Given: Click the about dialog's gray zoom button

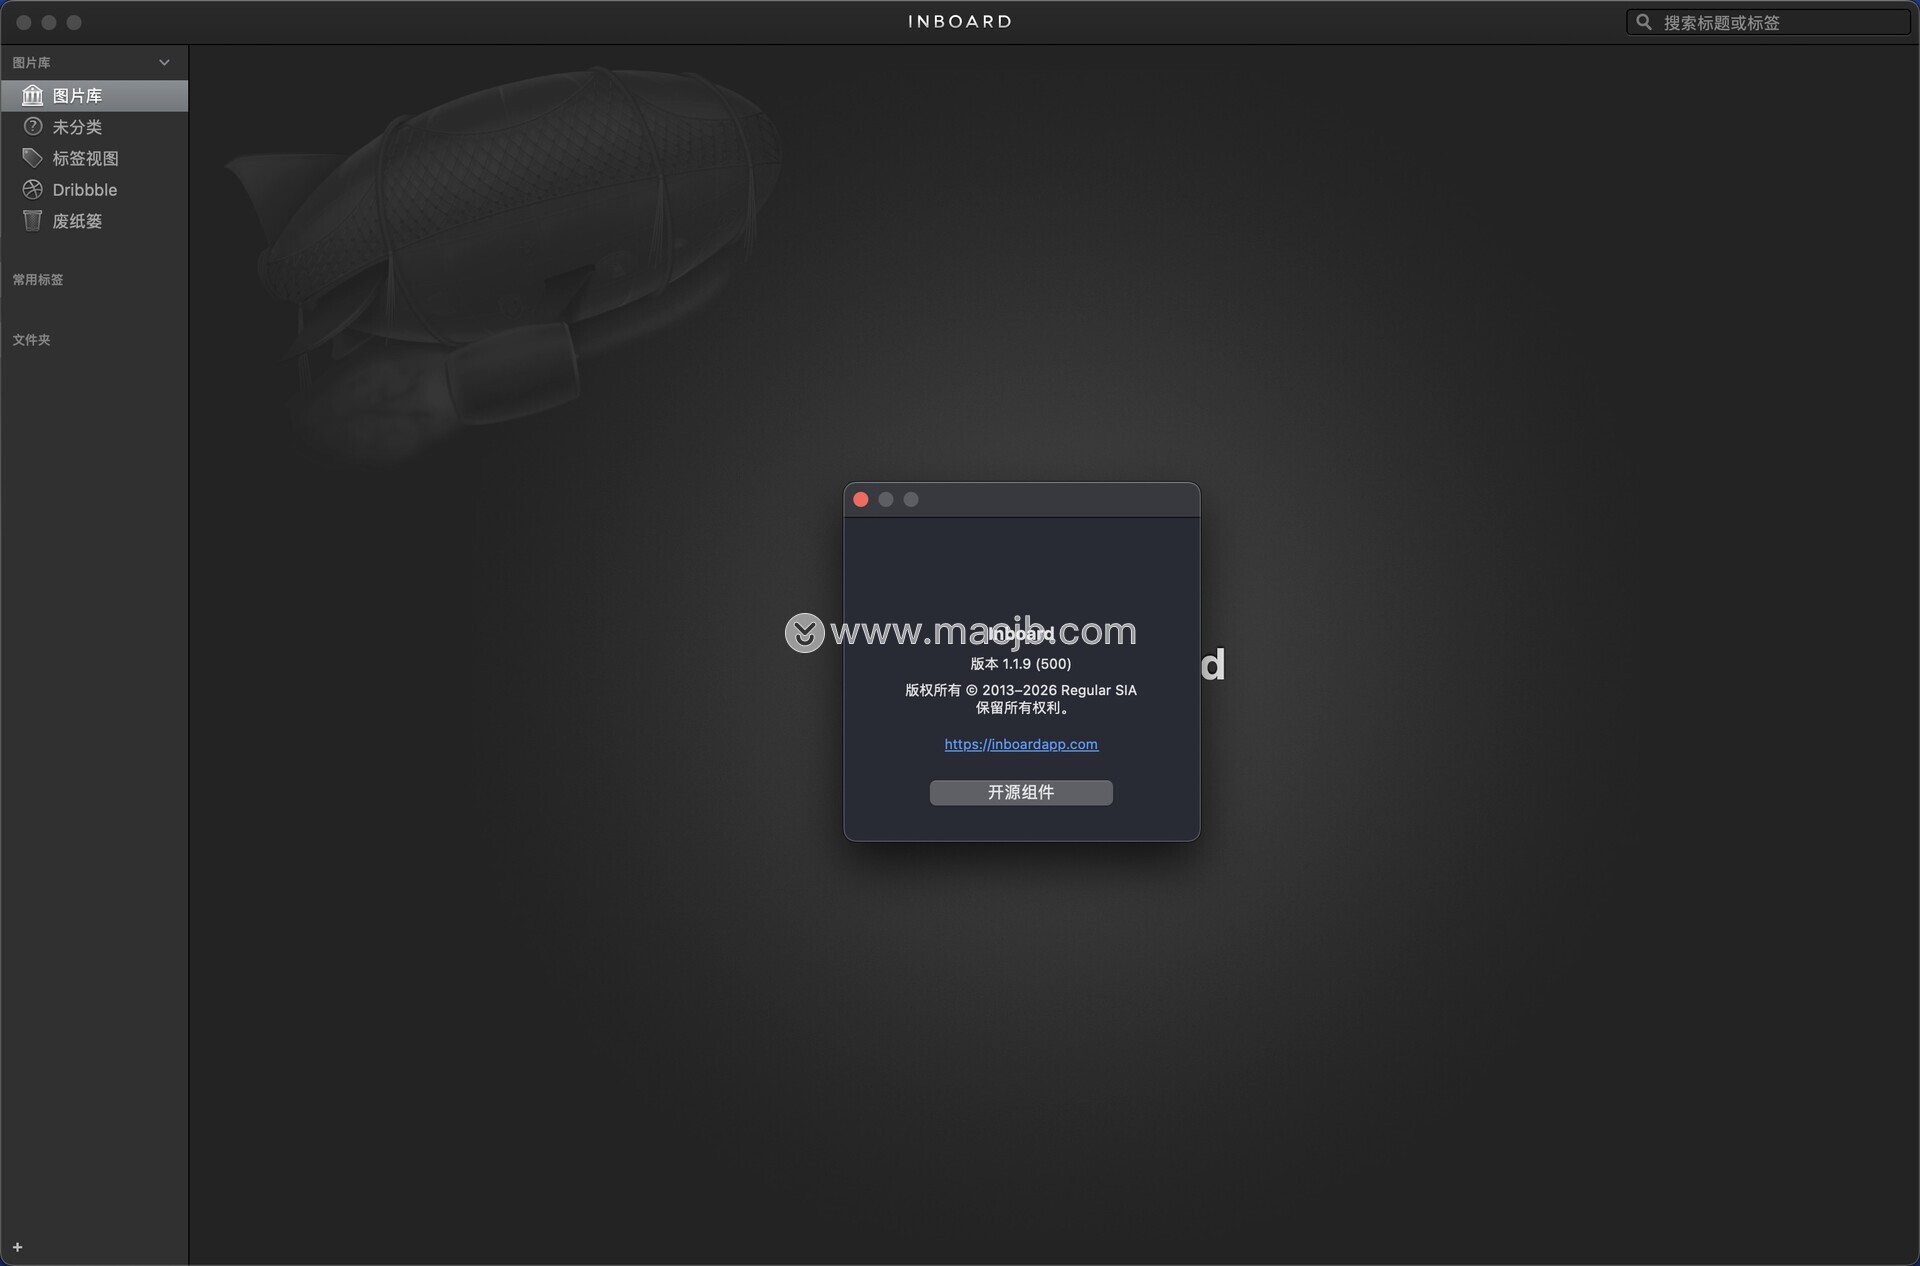Looking at the screenshot, I should [x=911, y=499].
